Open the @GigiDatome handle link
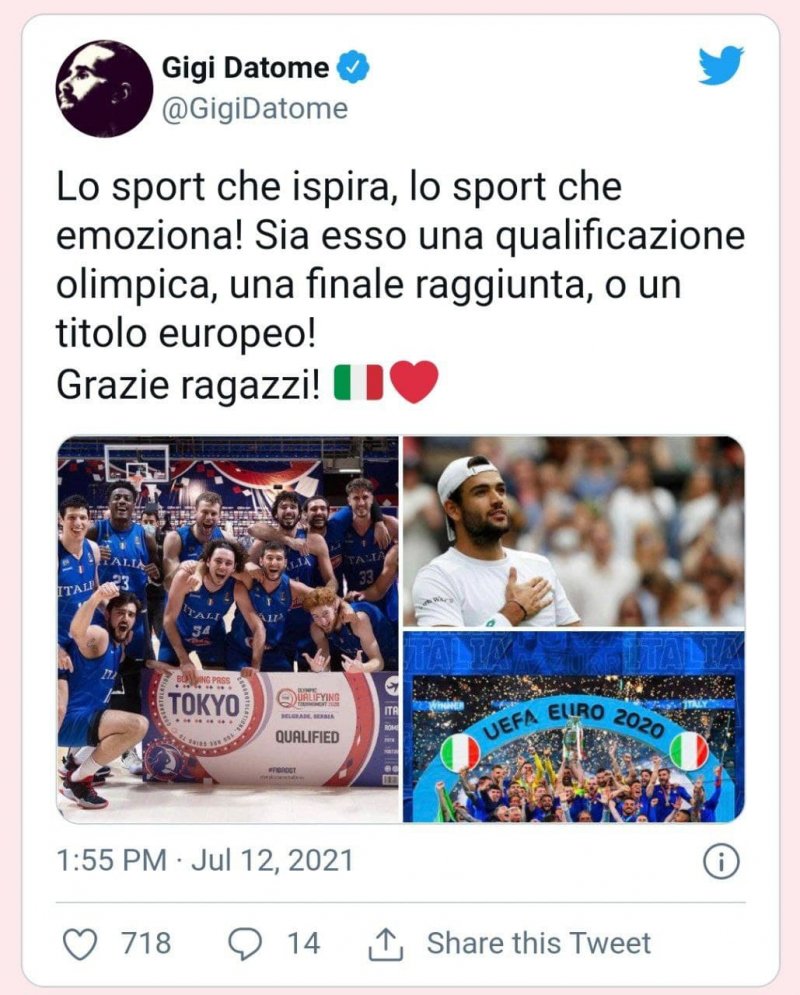Image resolution: width=800 pixels, height=995 pixels. [x=254, y=109]
